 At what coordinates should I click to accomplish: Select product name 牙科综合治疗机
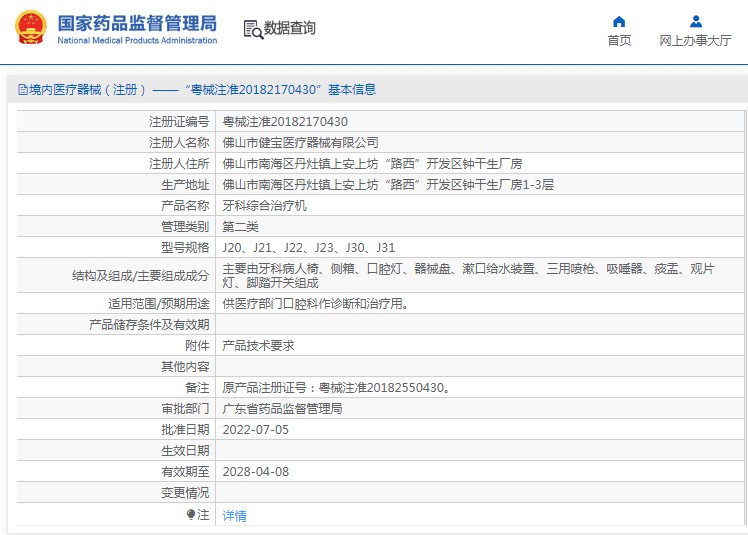point(264,206)
